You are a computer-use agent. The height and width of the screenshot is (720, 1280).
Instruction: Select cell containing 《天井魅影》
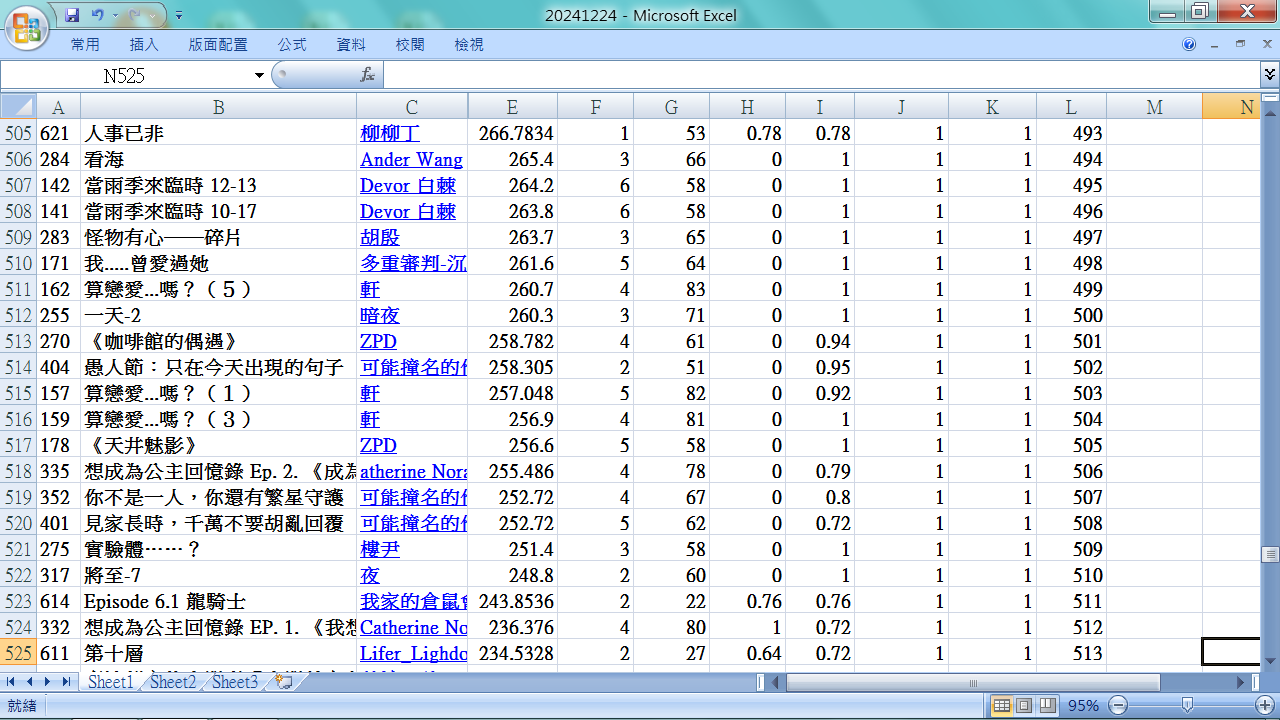[x=218, y=445]
